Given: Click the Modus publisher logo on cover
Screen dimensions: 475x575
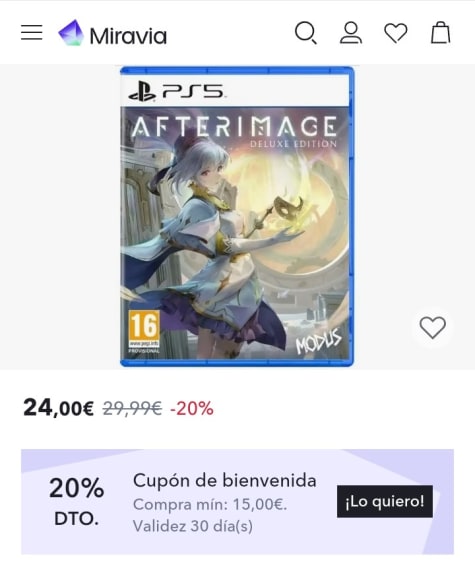Looking at the screenshot, I should [318, 341].
